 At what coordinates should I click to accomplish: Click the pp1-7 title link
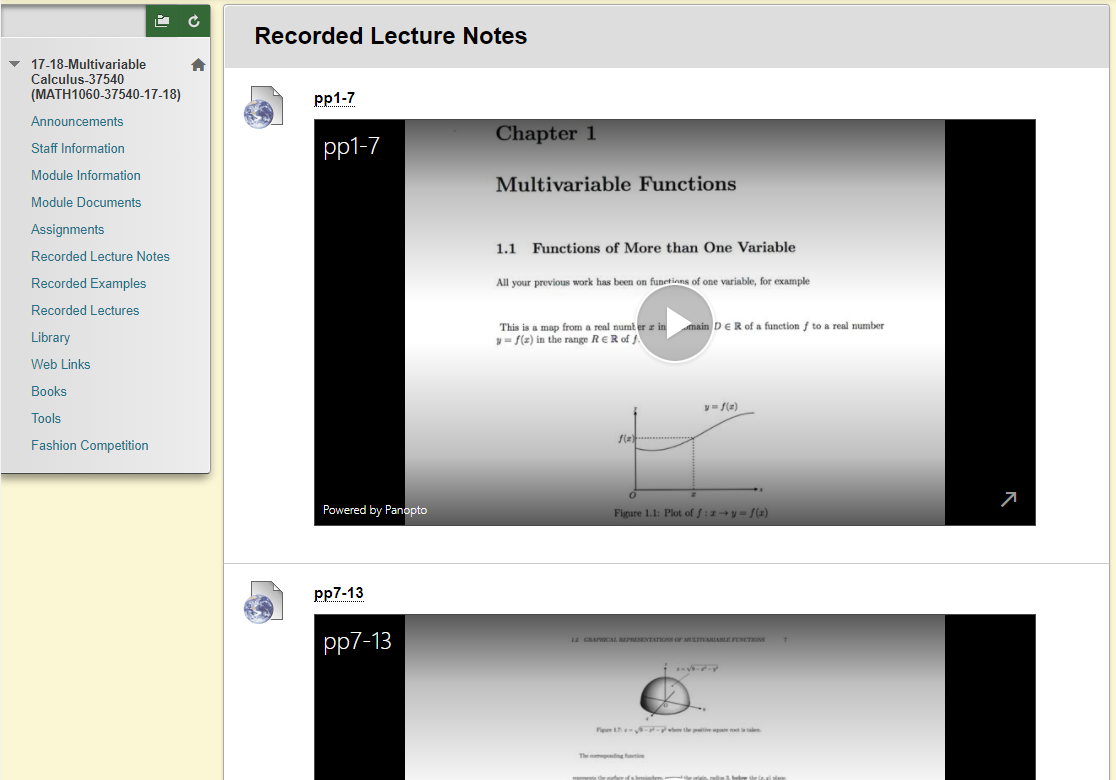click(334, 98)
